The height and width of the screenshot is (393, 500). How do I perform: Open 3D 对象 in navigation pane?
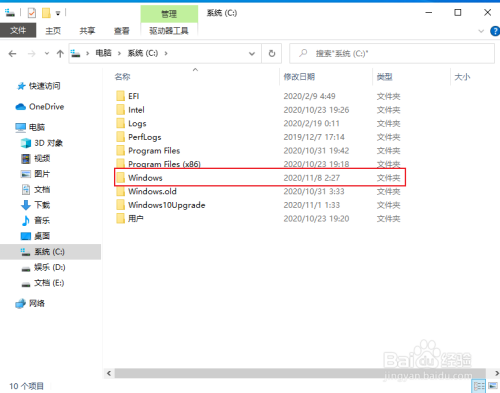tap(48, 143)
